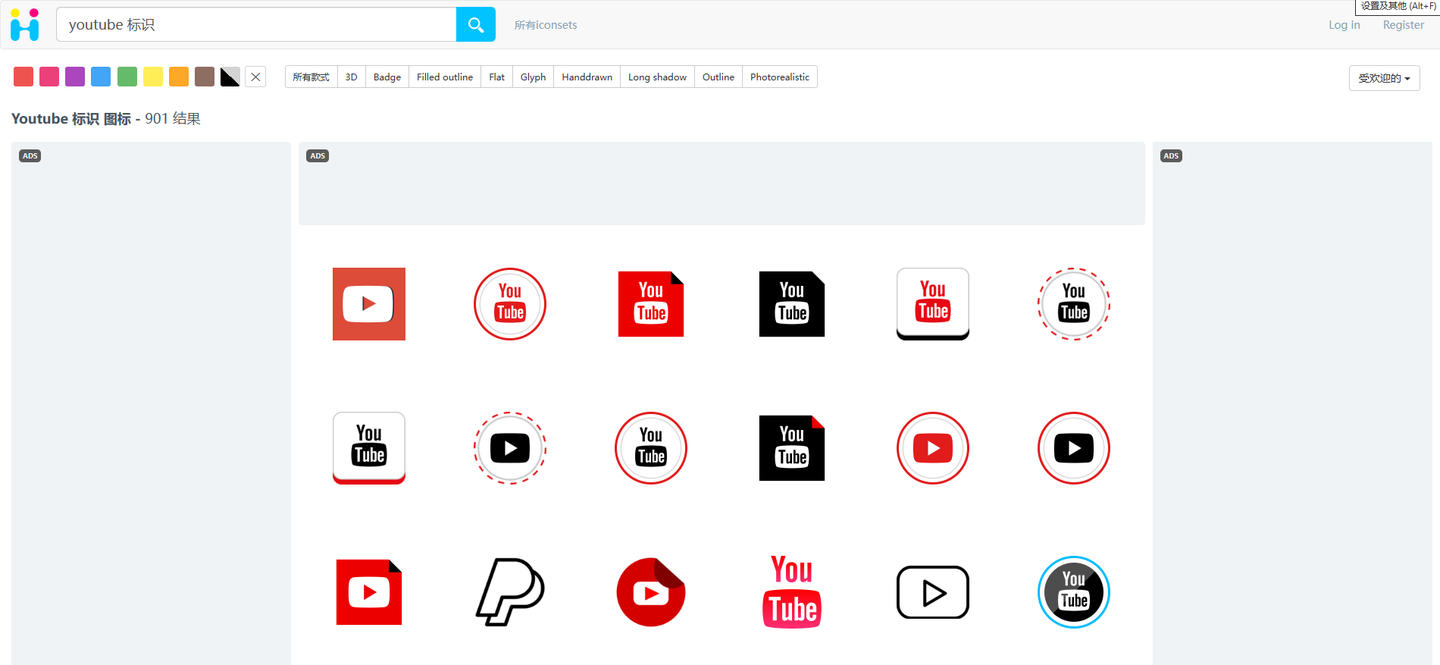The width and height of the screenshot is (1440, 665).
Task: Select the PayPal outline icon
Action: [510, 592]
